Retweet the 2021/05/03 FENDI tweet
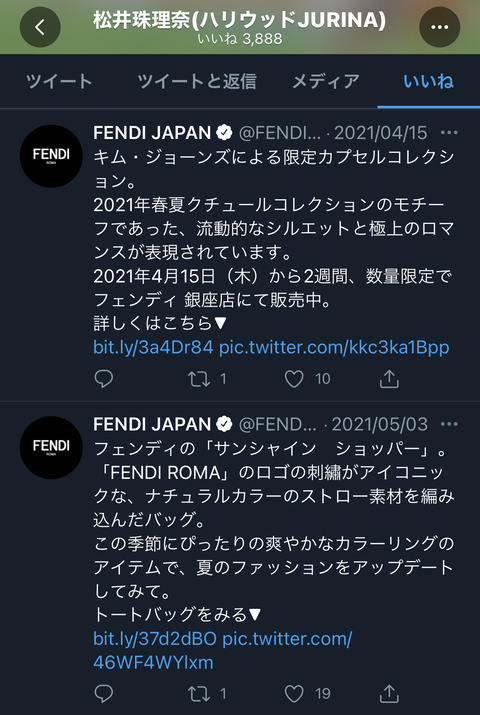480x715 pixels. [x=200, y=694]
